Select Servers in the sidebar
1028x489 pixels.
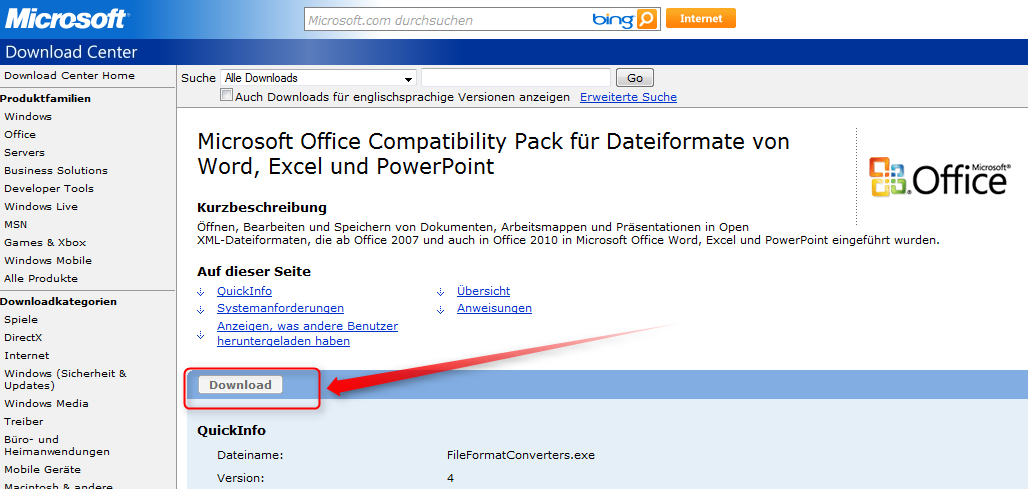click(24, 153)
